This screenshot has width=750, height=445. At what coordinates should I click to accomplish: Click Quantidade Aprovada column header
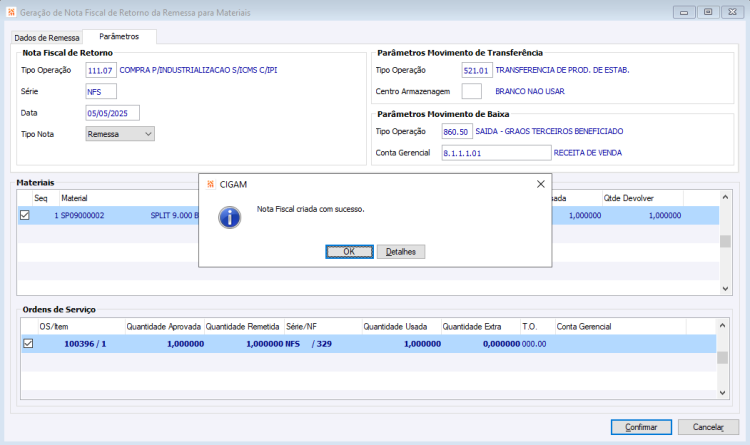click(x=164, y=326)
